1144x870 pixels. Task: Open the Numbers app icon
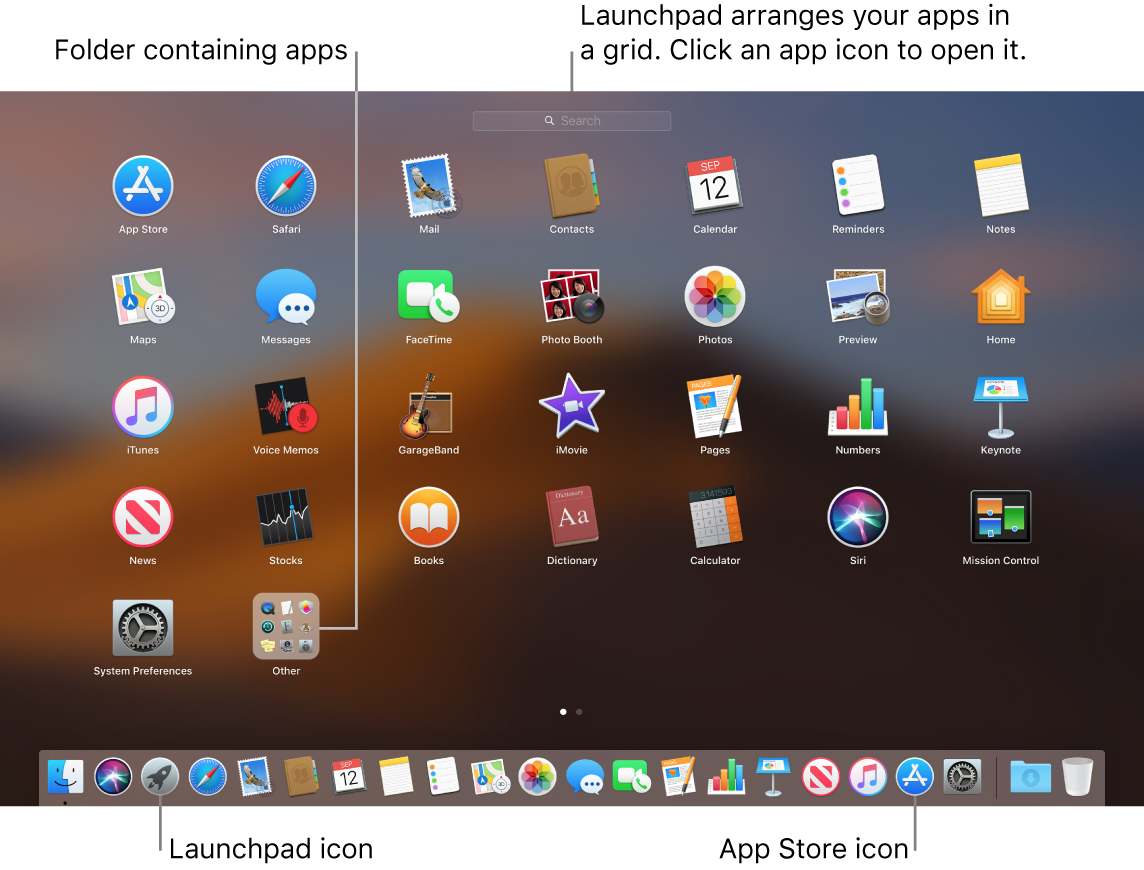point(857,407)
